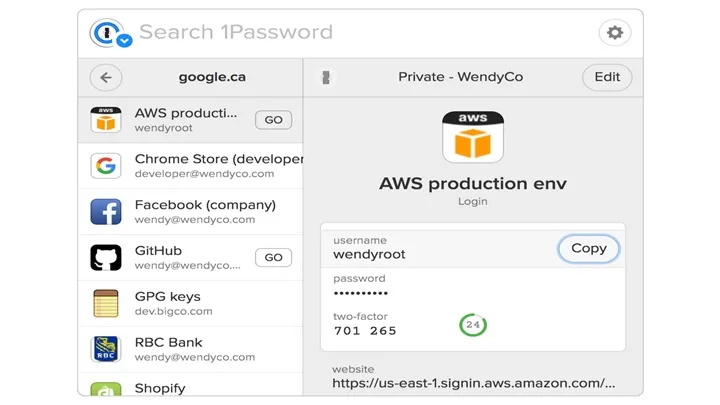Click the GitHub octocat icon
The height and width of the screenshot is (405, 720).
pyautogui.click(x=106, y=258)
